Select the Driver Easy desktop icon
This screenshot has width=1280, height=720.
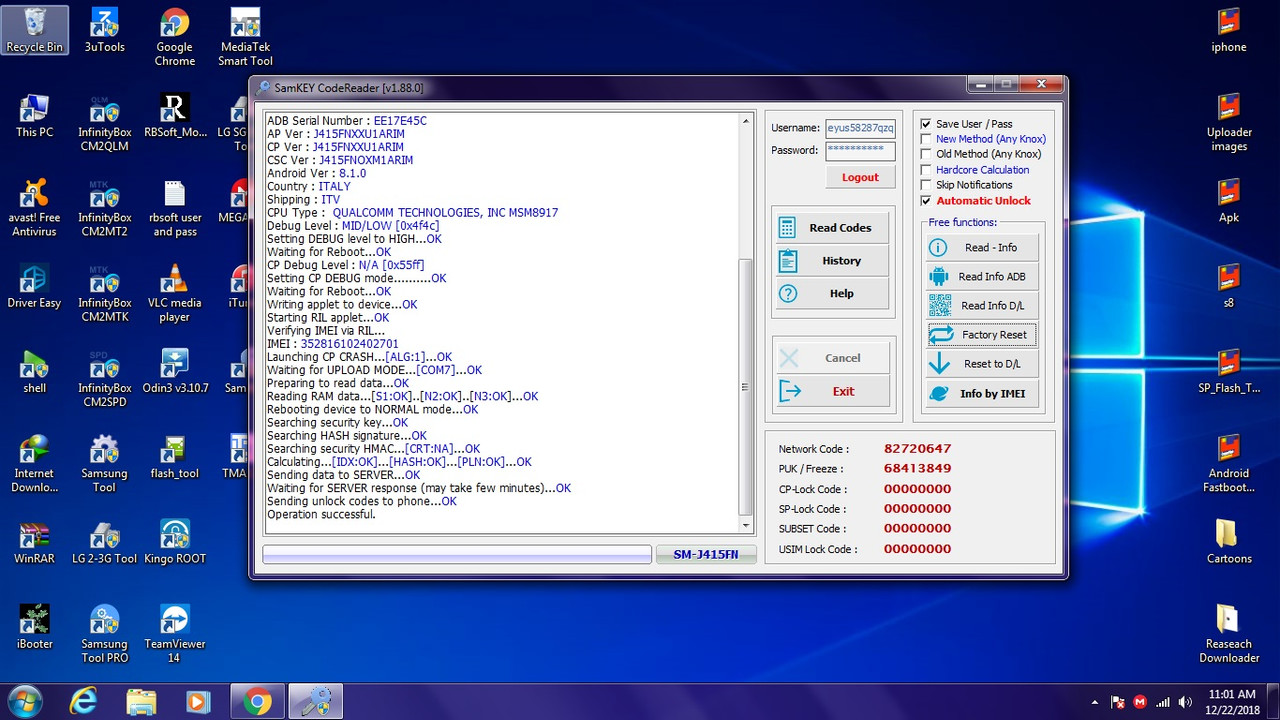[35, 286]
